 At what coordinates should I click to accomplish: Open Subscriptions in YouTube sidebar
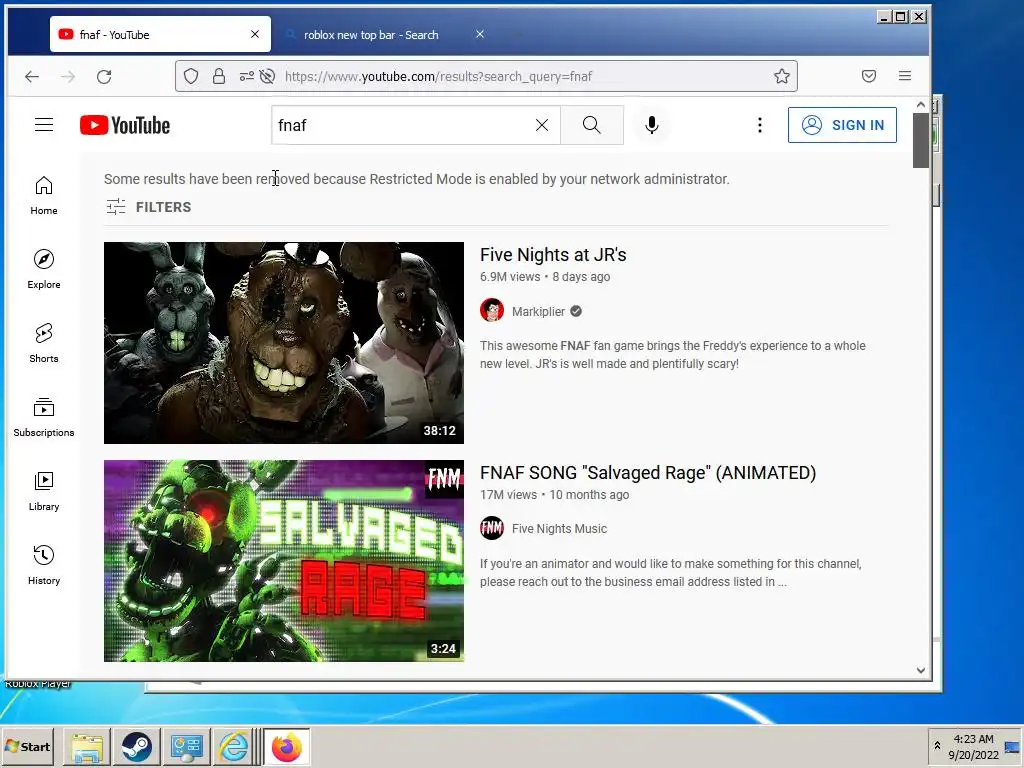coord(44,417)
